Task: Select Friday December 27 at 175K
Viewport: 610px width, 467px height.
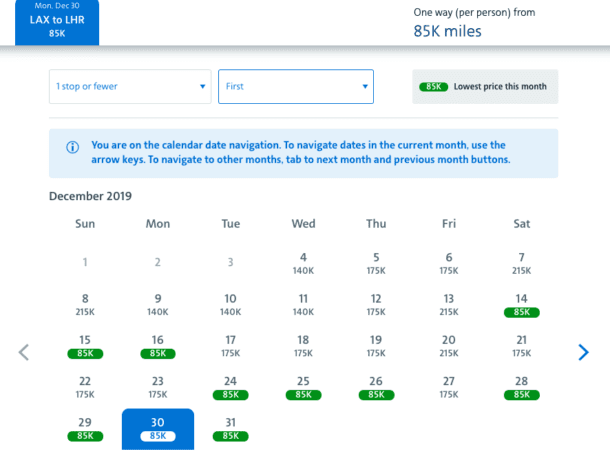Action: click(449, 387)
